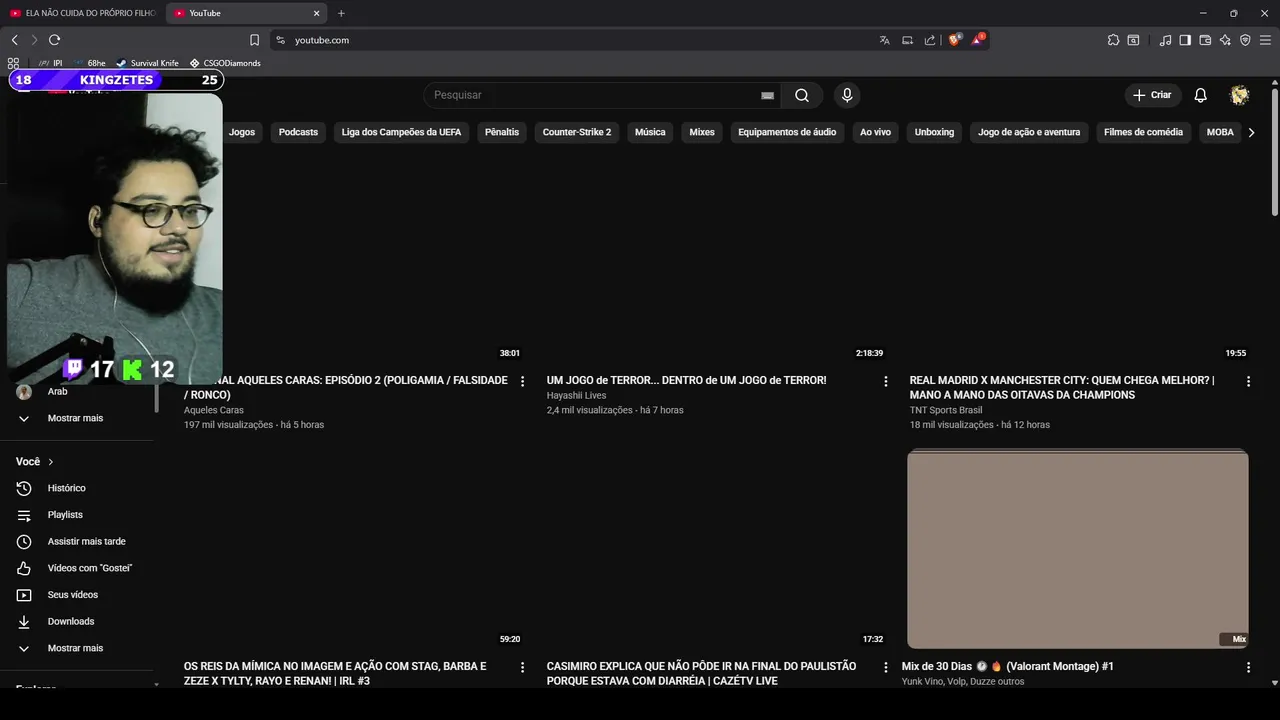Open the Brave playlist music note icon
The height and width of the screenshot is (720, 1280).
coord(1165,40)
